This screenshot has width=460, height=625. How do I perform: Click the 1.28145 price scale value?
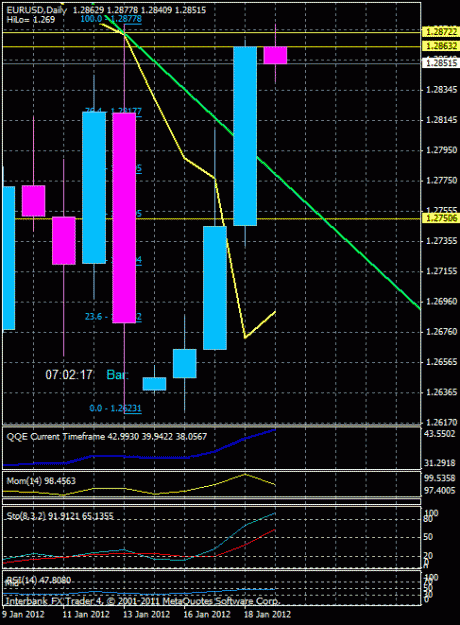[x=442, y=120]
